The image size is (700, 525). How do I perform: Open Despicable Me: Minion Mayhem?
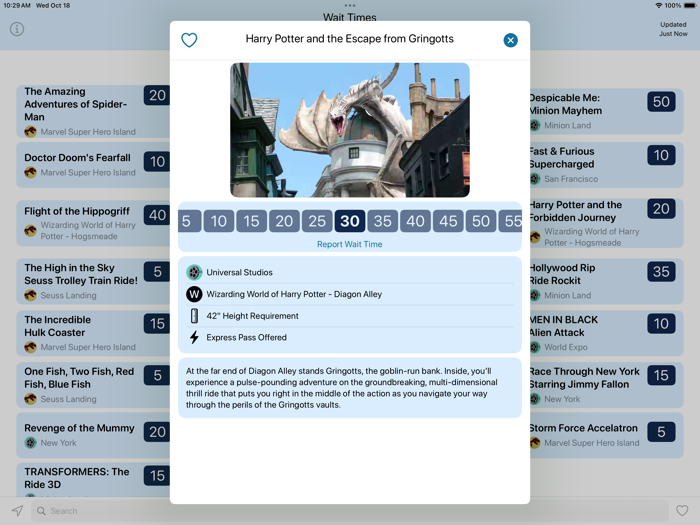tap(607, 111)
